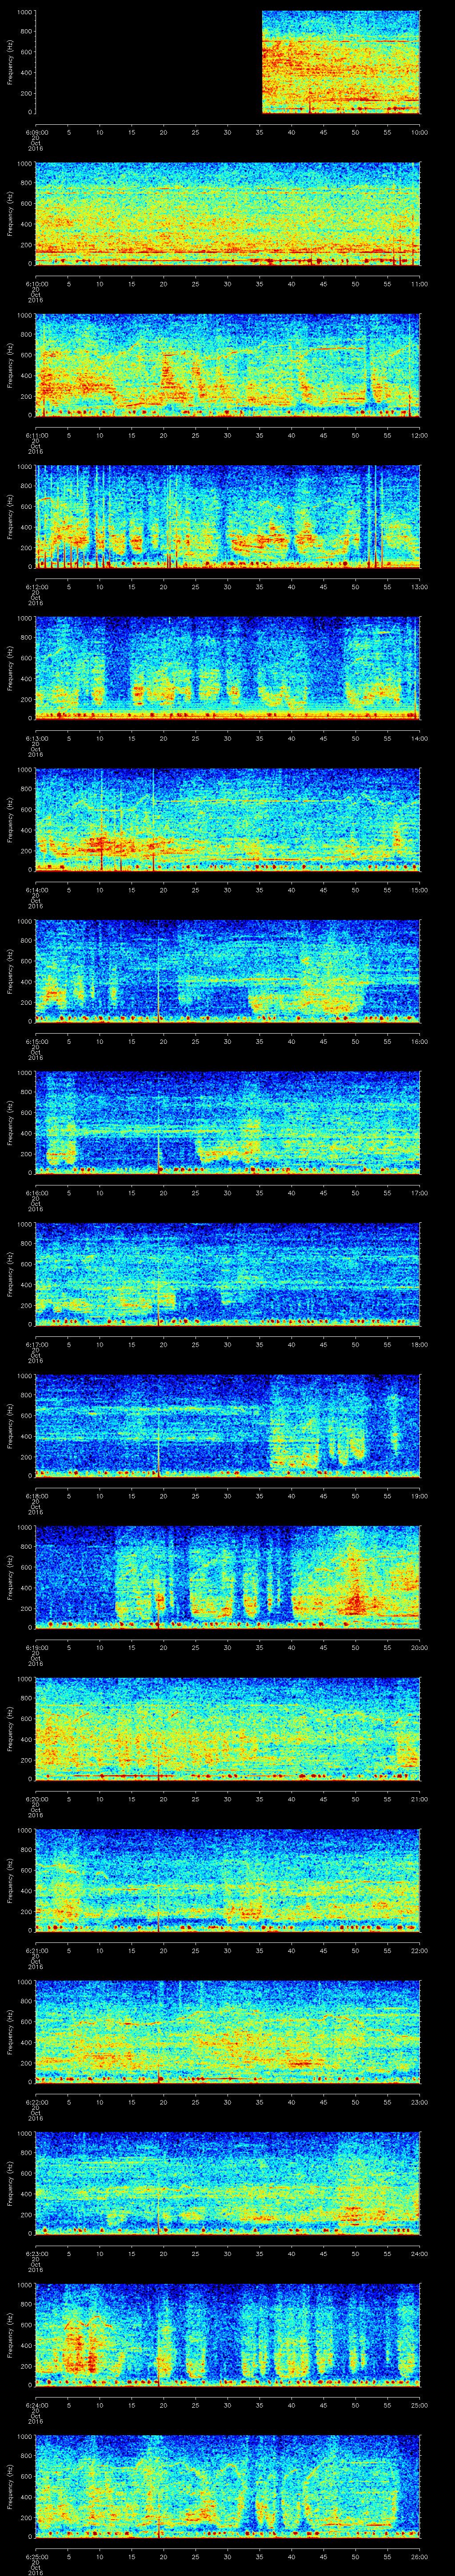
Task: Click the '6:22:00' start time label
Action: tap(36, 2102)
